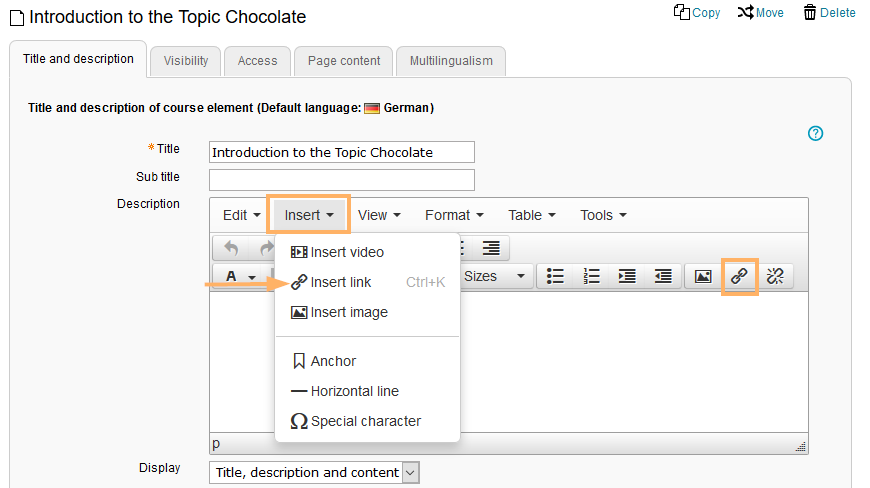Open the help question mark icon
This screenshot has height=488, width=870.
click(815, 133)
